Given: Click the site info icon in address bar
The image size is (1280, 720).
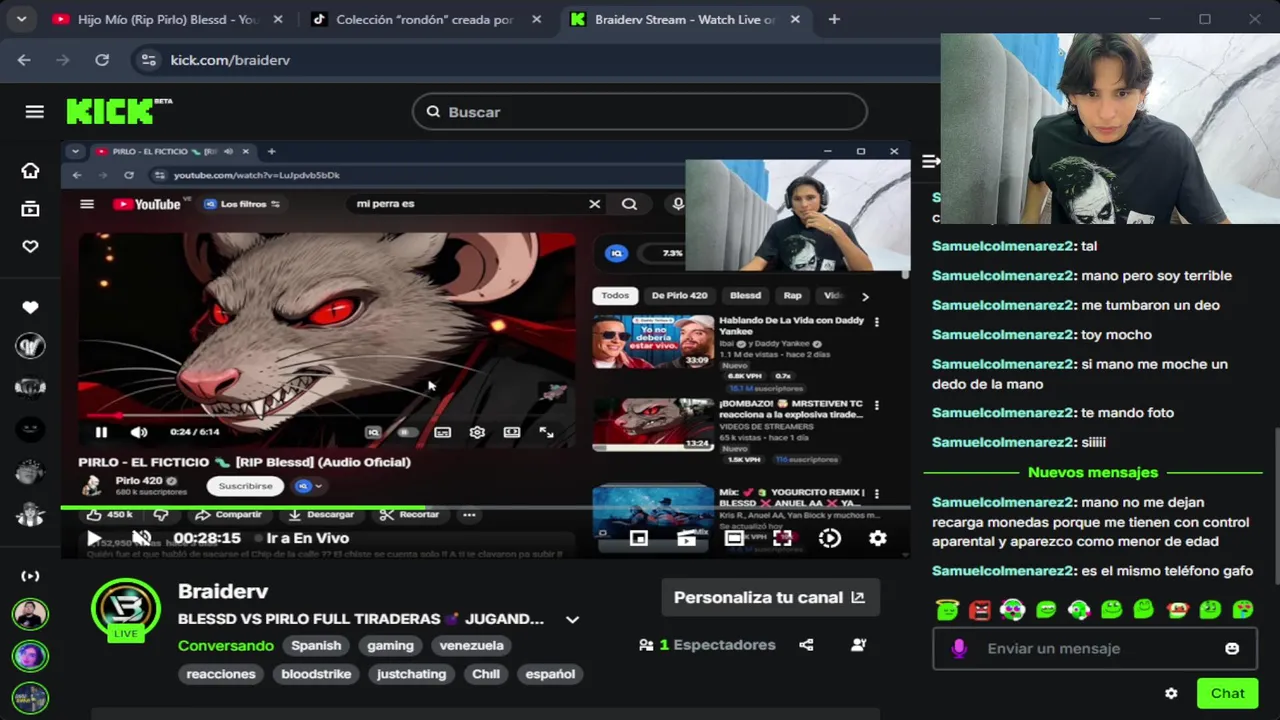Looking at the screenshot, I should [x=149, y=60].
